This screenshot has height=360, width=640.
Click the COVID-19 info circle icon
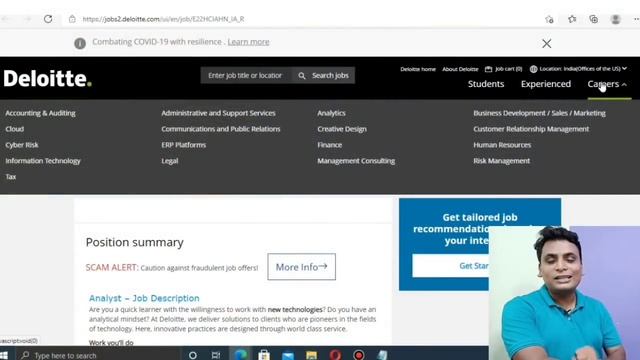80,43
